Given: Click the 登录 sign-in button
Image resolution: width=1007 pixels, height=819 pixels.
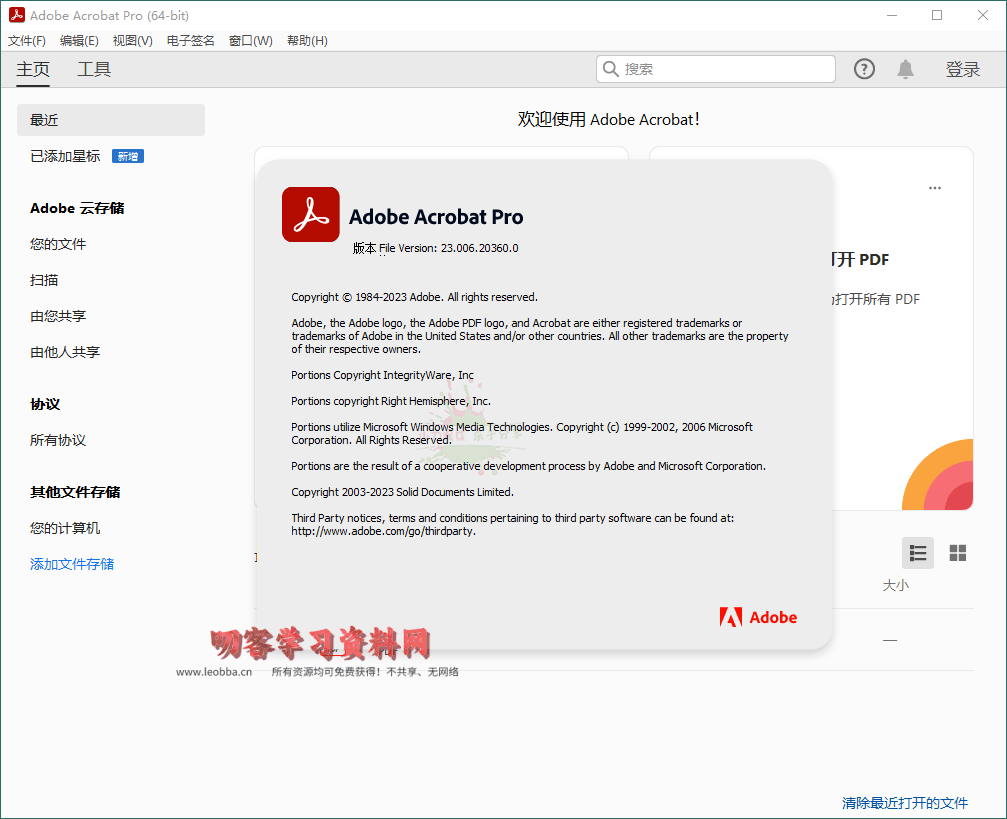Looking at the screenshot, I should coord(962,69).
